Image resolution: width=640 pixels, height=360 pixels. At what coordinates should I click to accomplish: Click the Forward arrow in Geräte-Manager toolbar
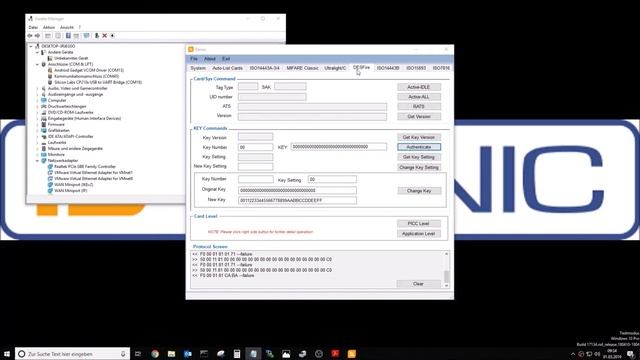(x=37, y=36)
